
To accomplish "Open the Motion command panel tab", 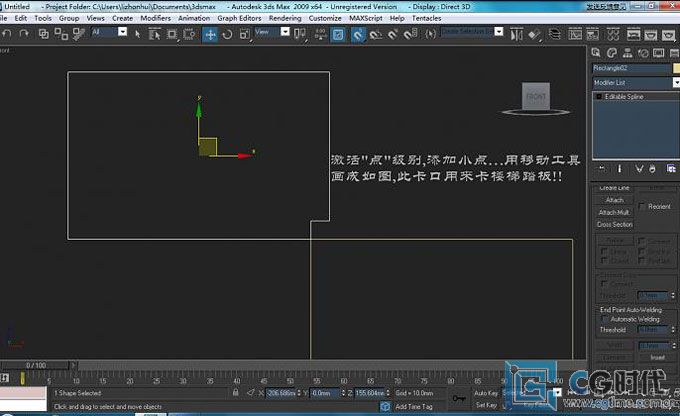I will tap(643, 53).
